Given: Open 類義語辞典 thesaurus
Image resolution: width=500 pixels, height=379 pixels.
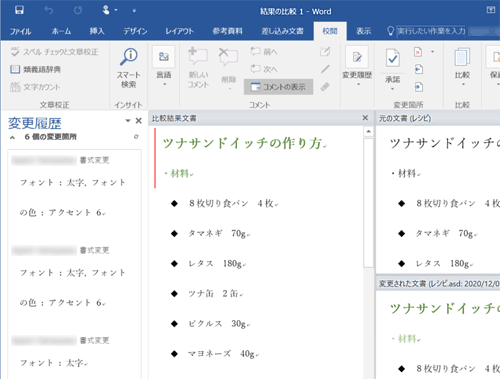Looking at the screenshot, I should click(35, 69).
